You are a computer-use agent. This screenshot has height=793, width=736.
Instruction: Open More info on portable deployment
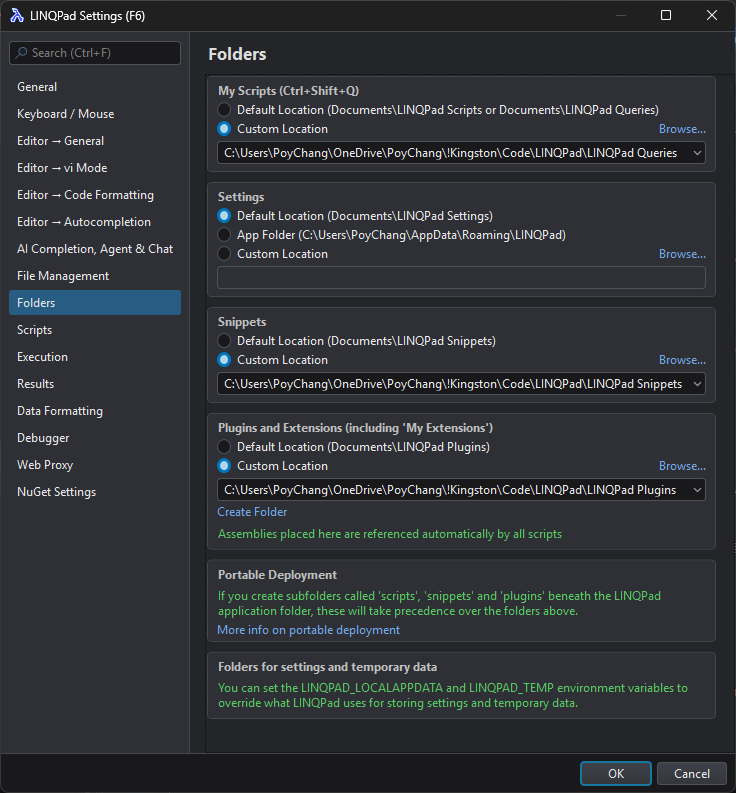coord(308,630)
